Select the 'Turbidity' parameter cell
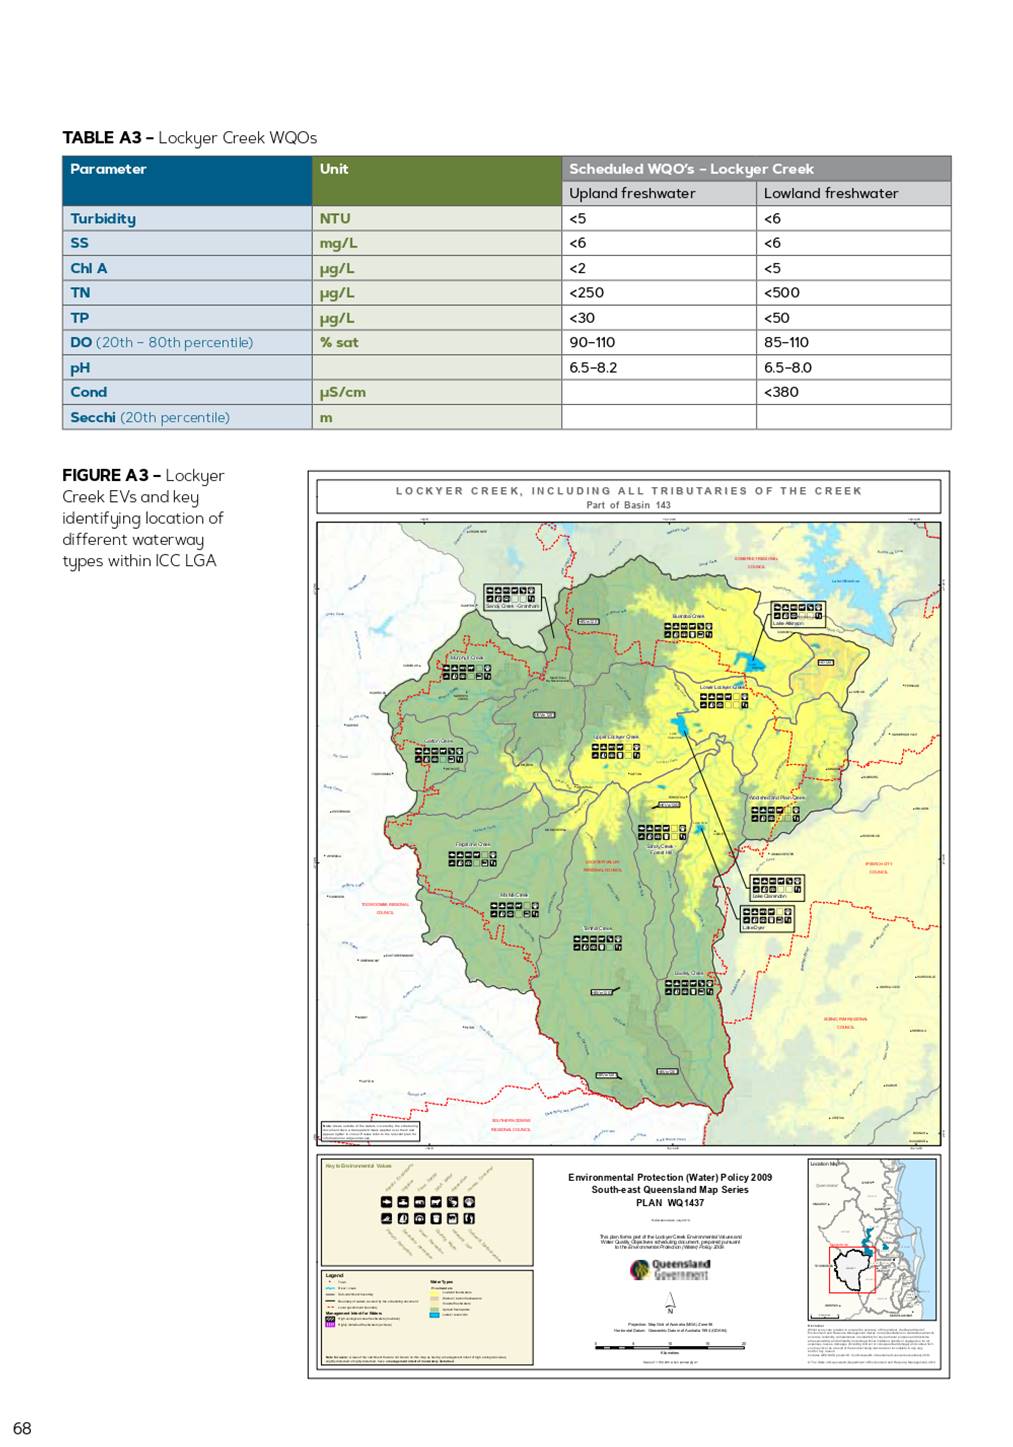The image size is (1013, 1447). [186, 218]
